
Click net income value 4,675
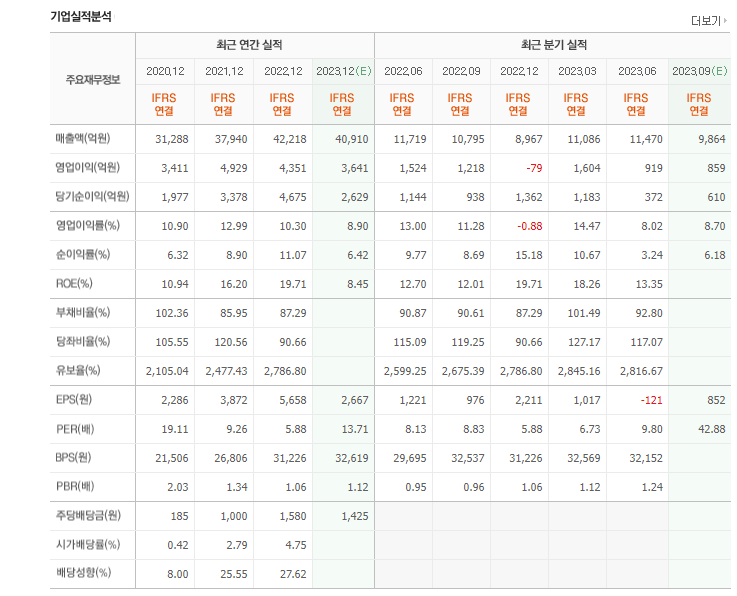[x=292, y=197]
